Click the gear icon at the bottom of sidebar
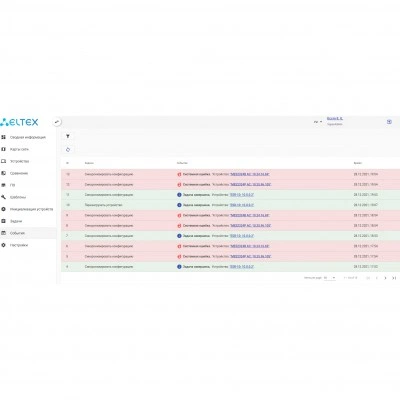Screen dimensions: 400x400 pyautogui.click(x=3, y=245)
